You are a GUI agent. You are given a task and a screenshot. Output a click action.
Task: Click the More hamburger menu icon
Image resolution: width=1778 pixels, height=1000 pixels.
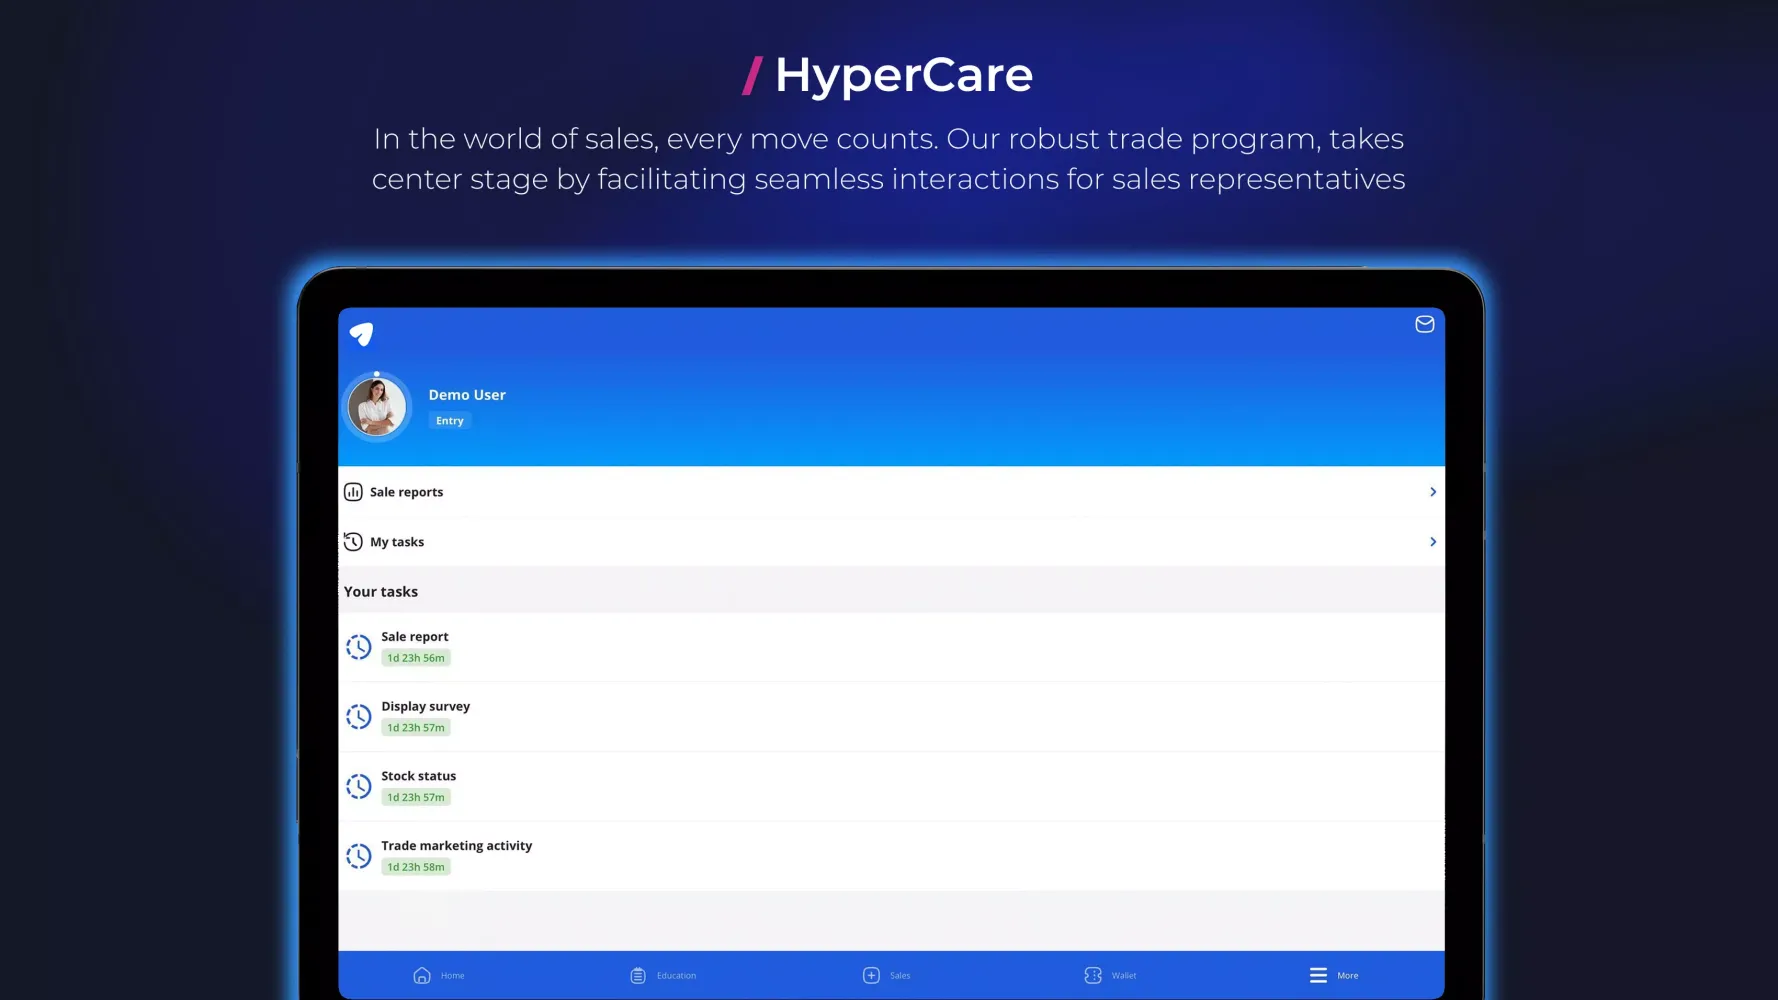tap(1318, 975)
